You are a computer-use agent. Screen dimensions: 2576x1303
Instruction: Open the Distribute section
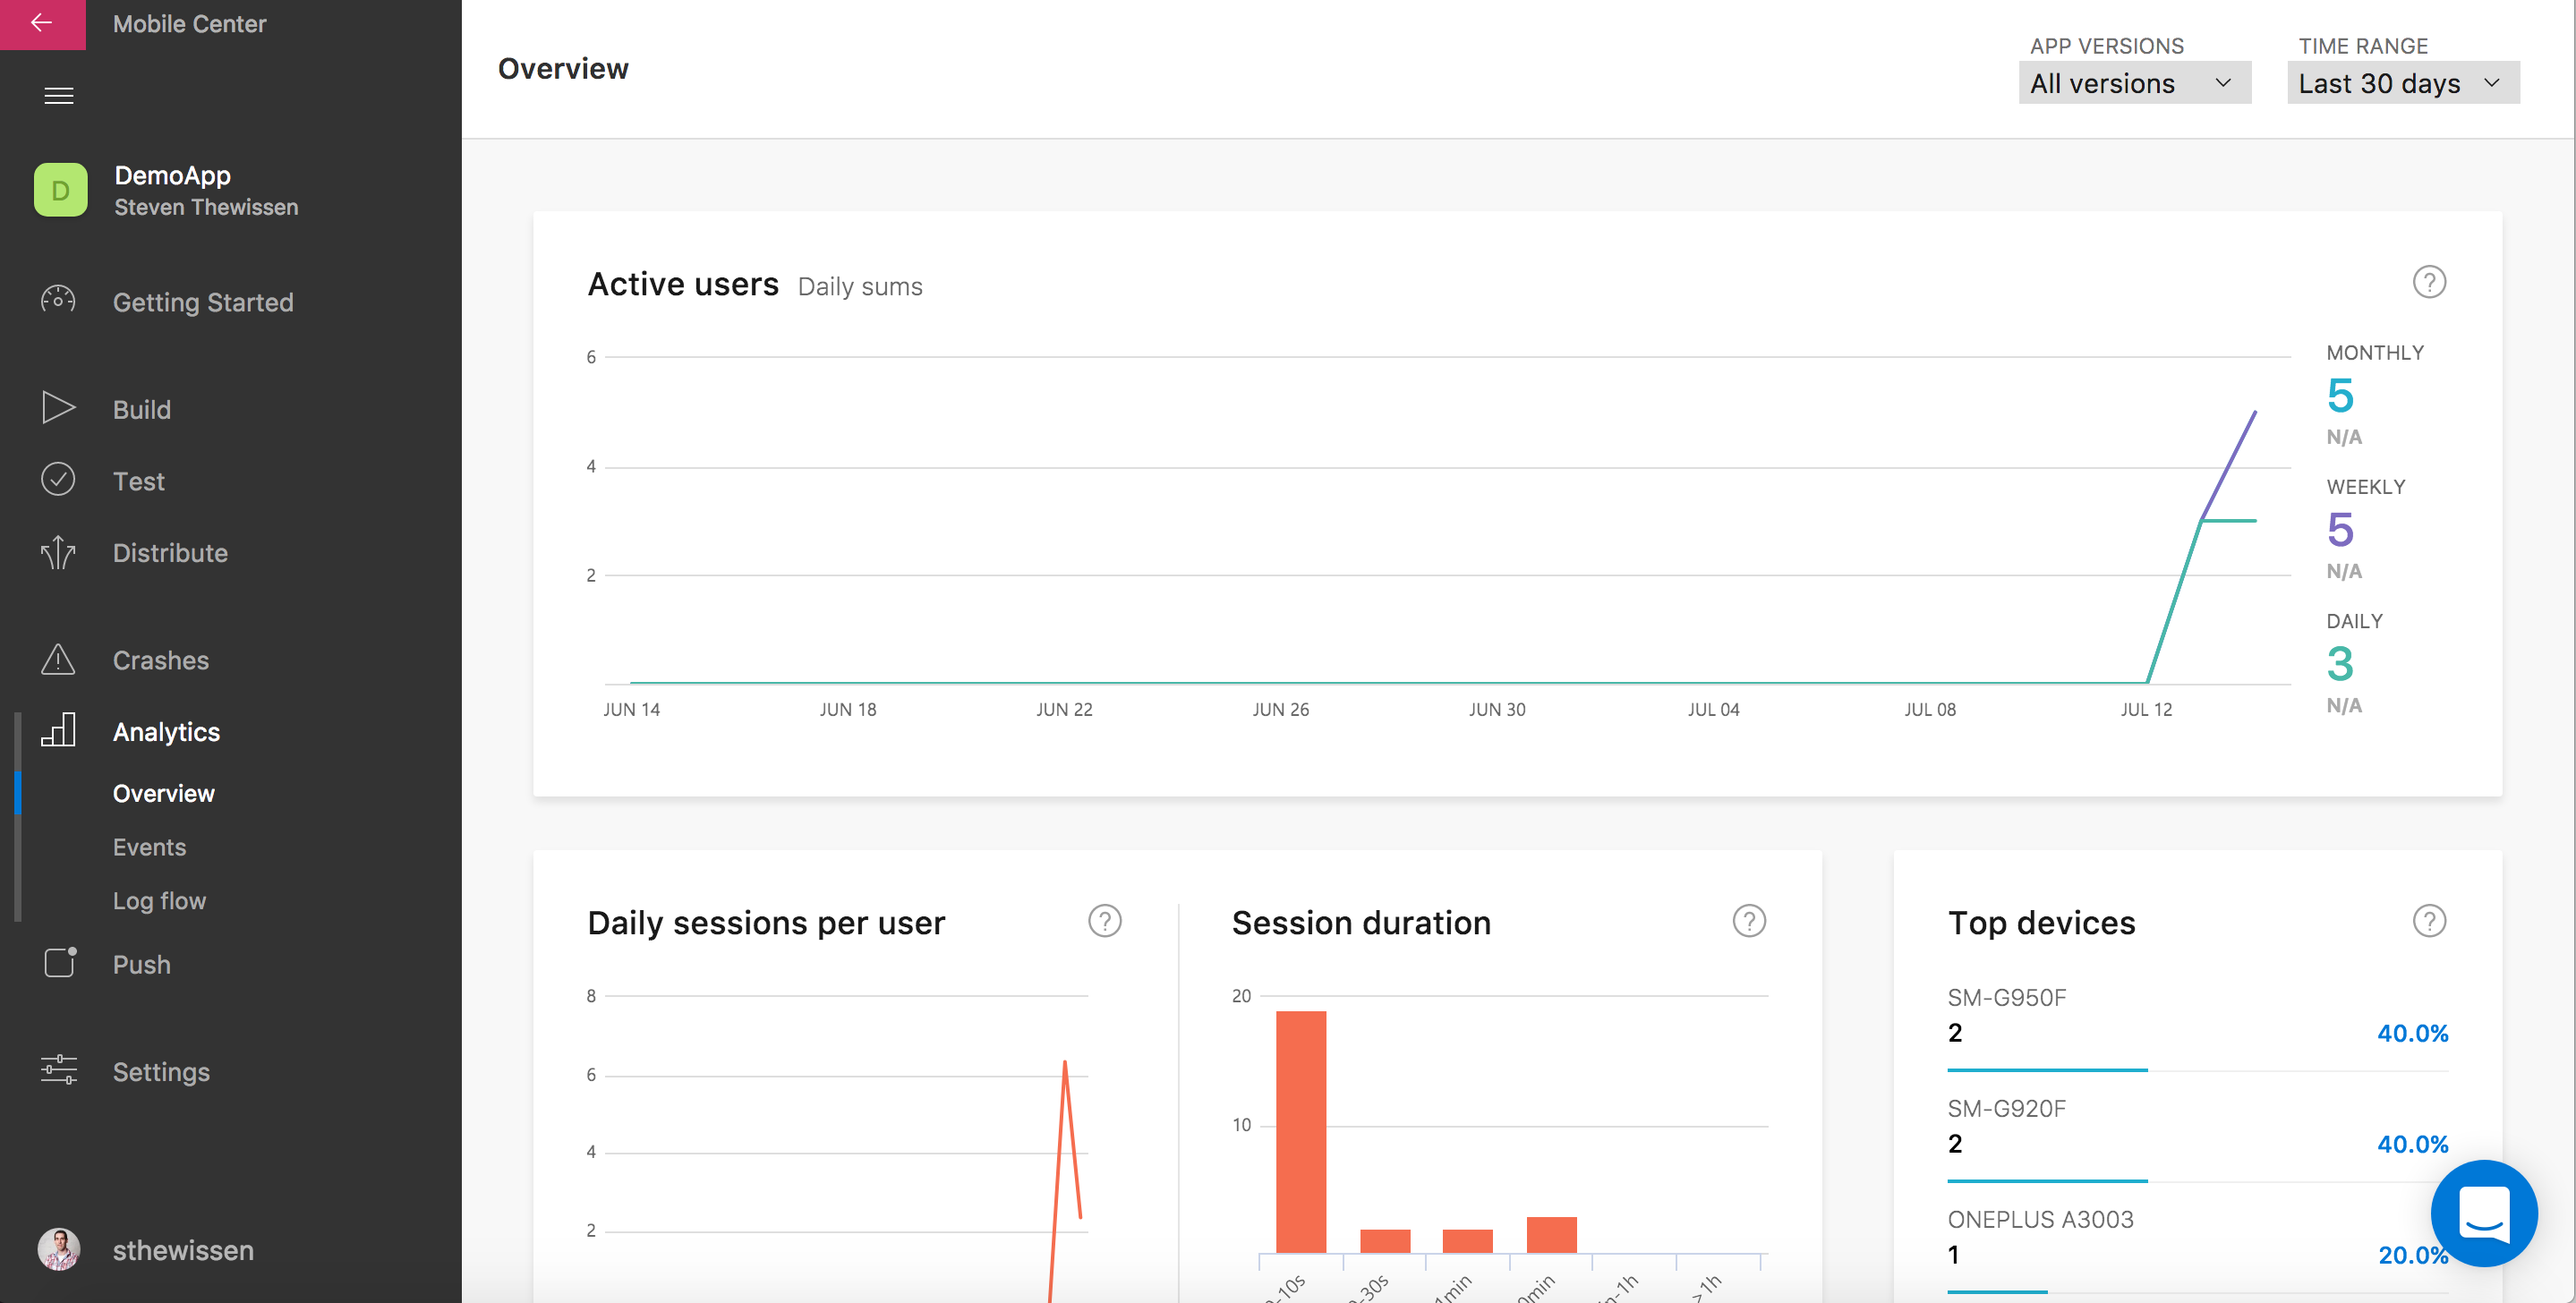170,552
